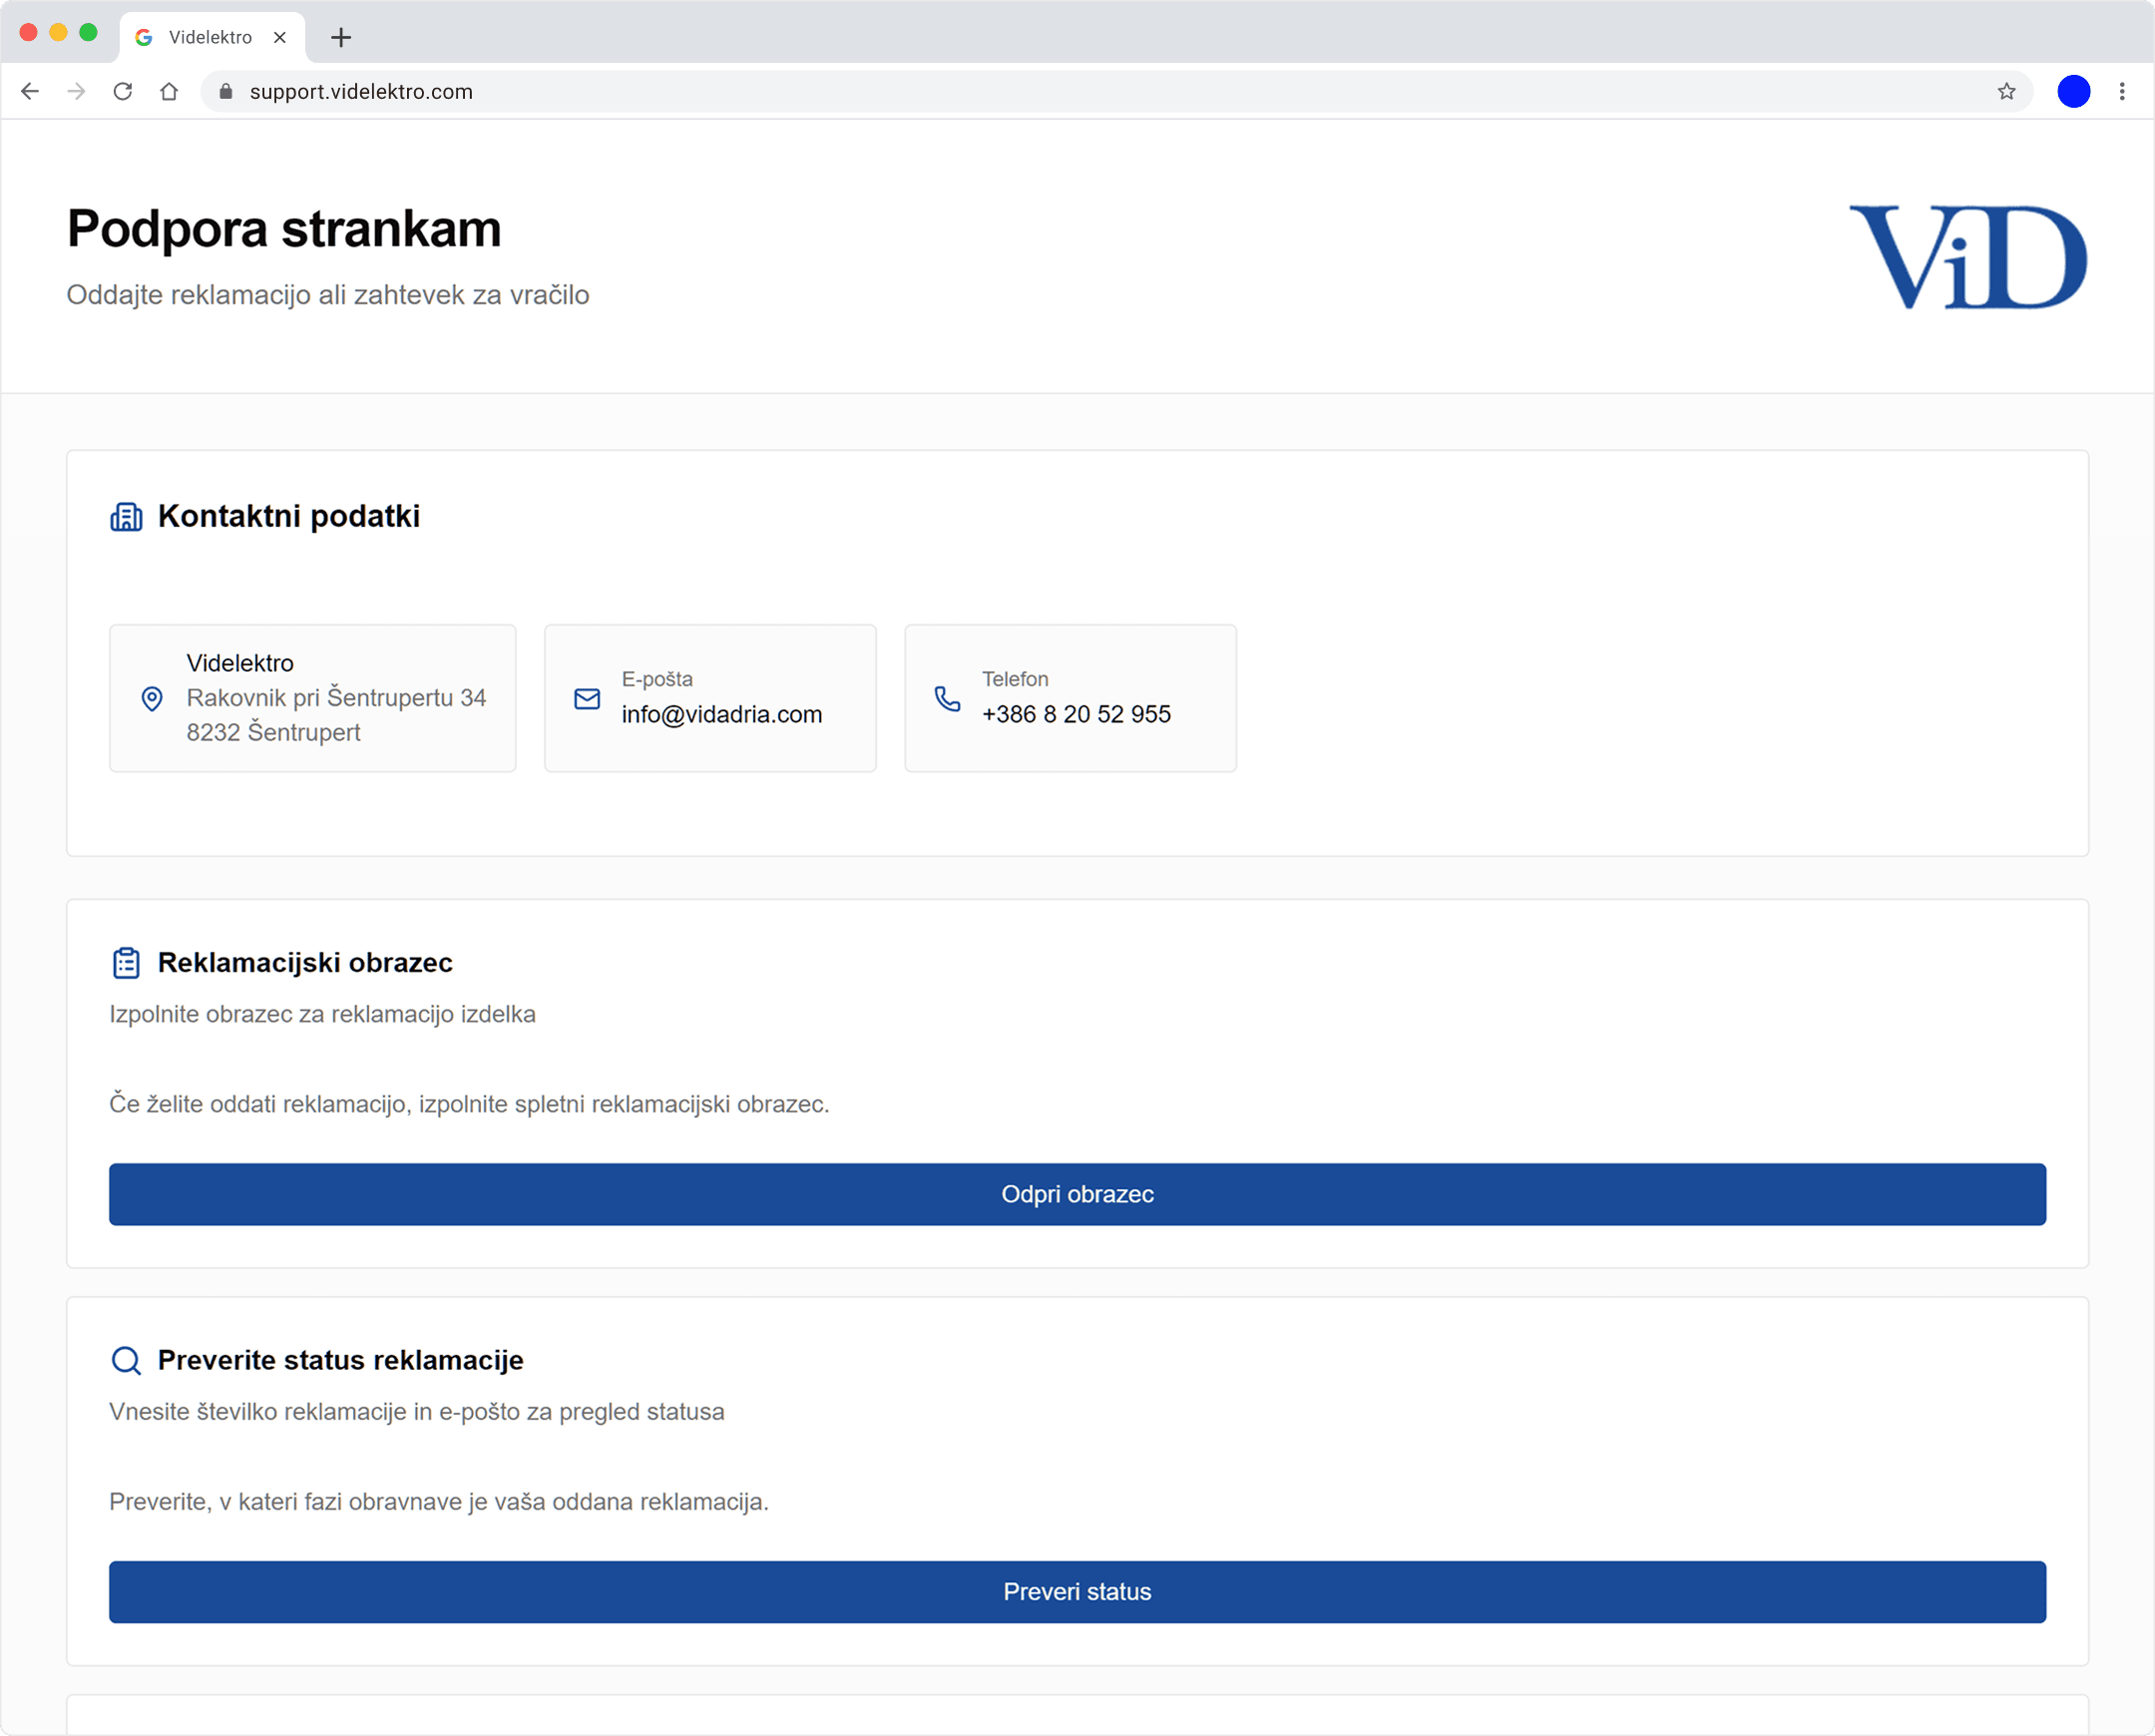
Task: Click the browser forward arrow
Action: click(76, 92)
